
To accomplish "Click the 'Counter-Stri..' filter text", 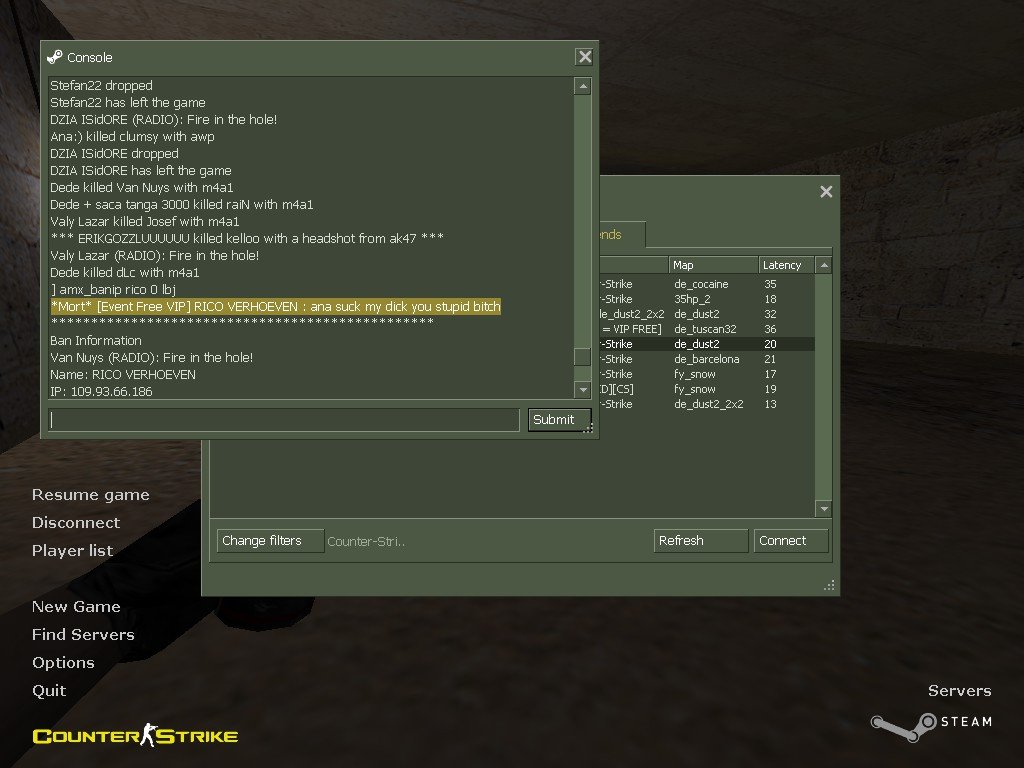I will click(366, 541).
